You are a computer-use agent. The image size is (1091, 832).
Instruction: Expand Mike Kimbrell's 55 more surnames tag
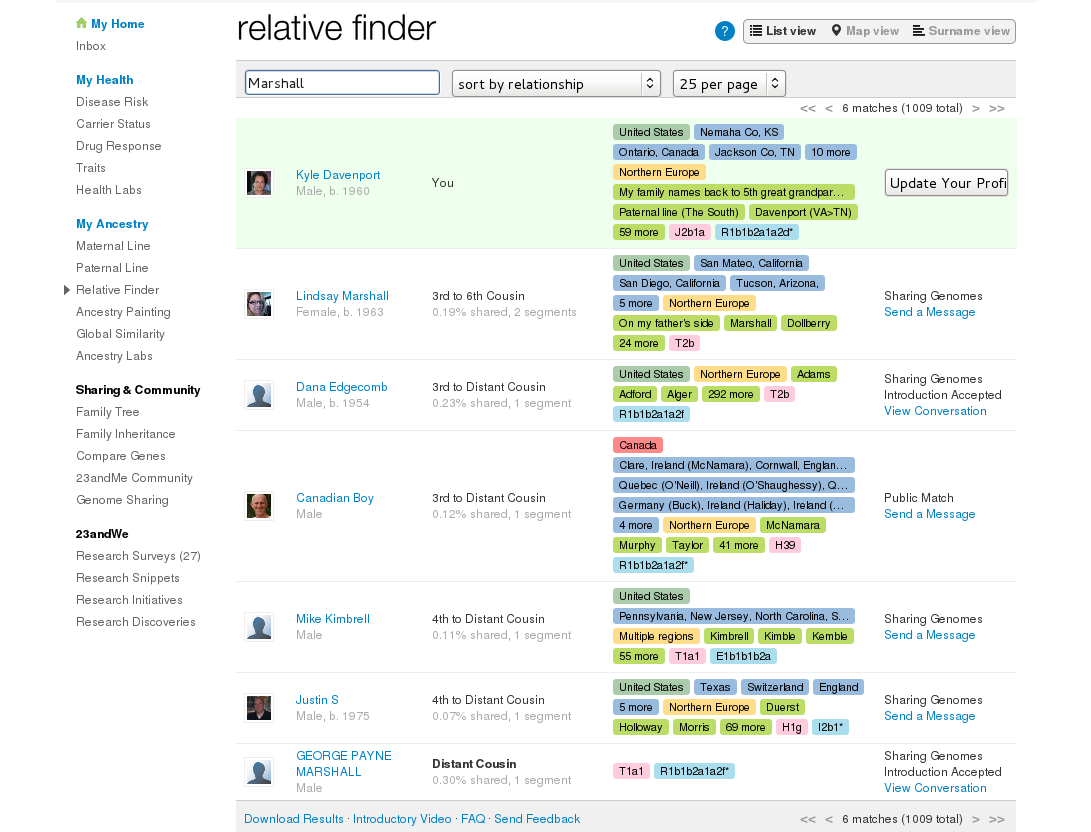pyautogui.click(x=639, y=656)
